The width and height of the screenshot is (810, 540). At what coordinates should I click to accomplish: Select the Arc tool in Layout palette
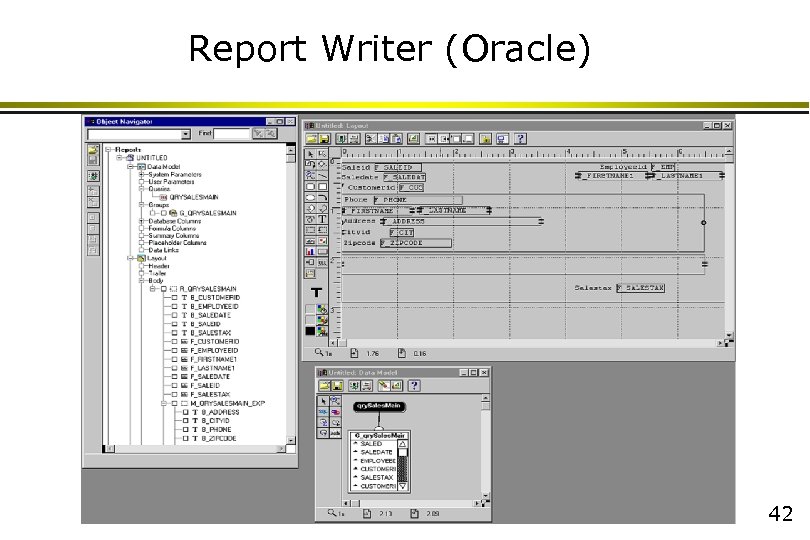pyautogui.click(x=322, y=197)
